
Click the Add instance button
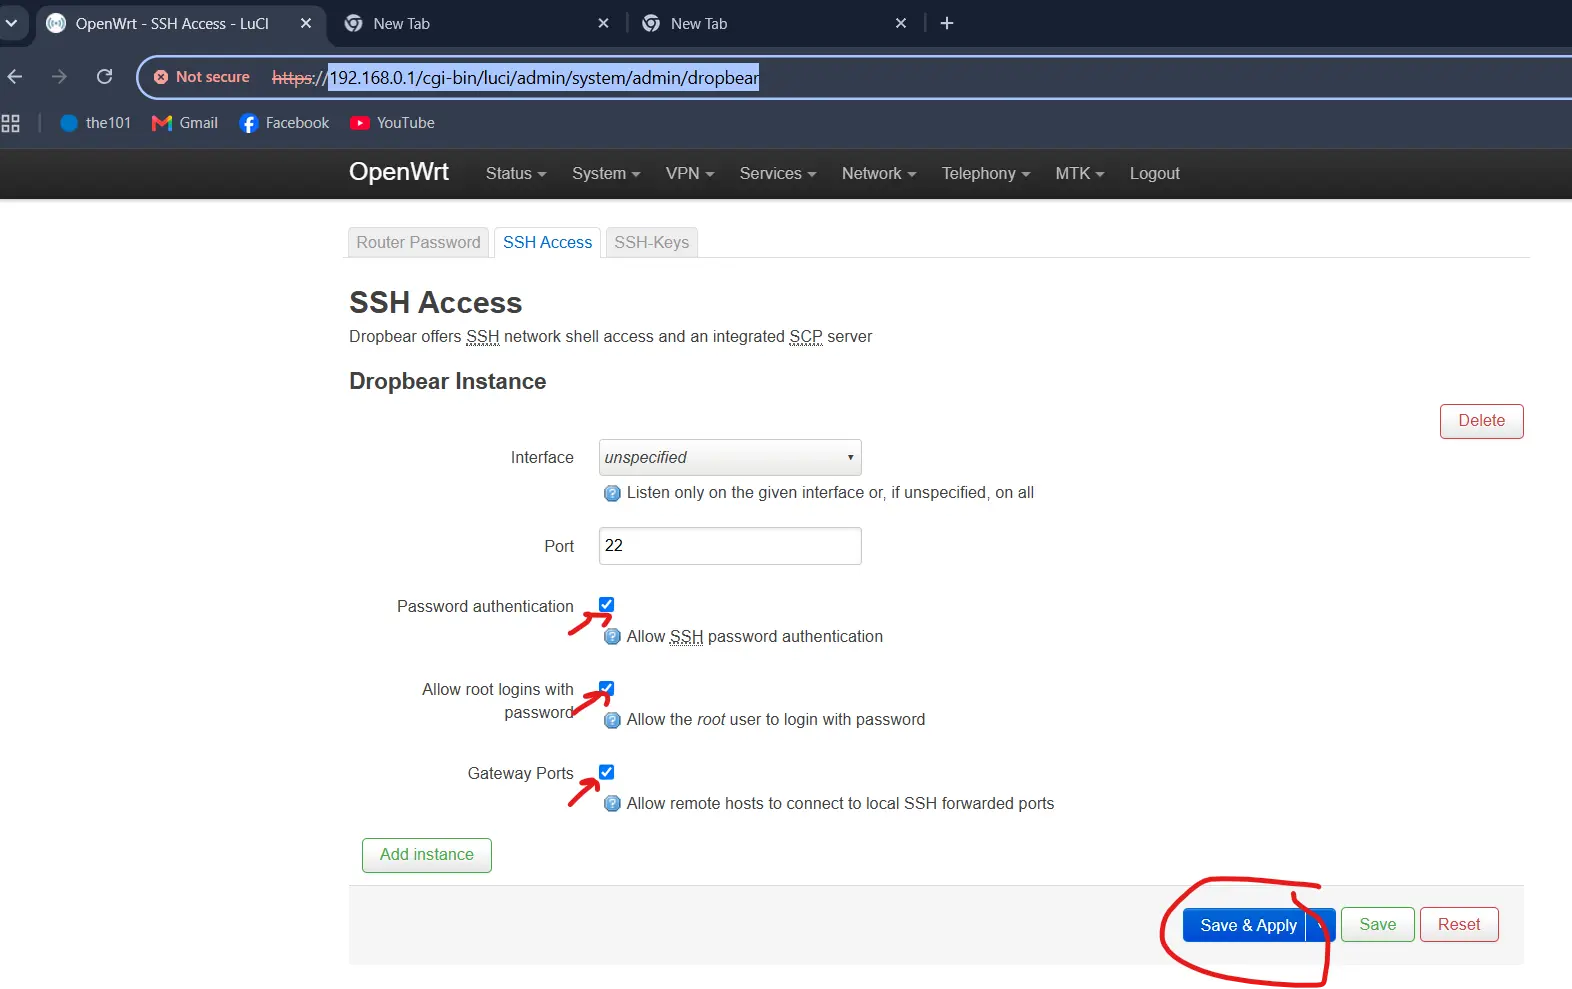pos(427,855)
